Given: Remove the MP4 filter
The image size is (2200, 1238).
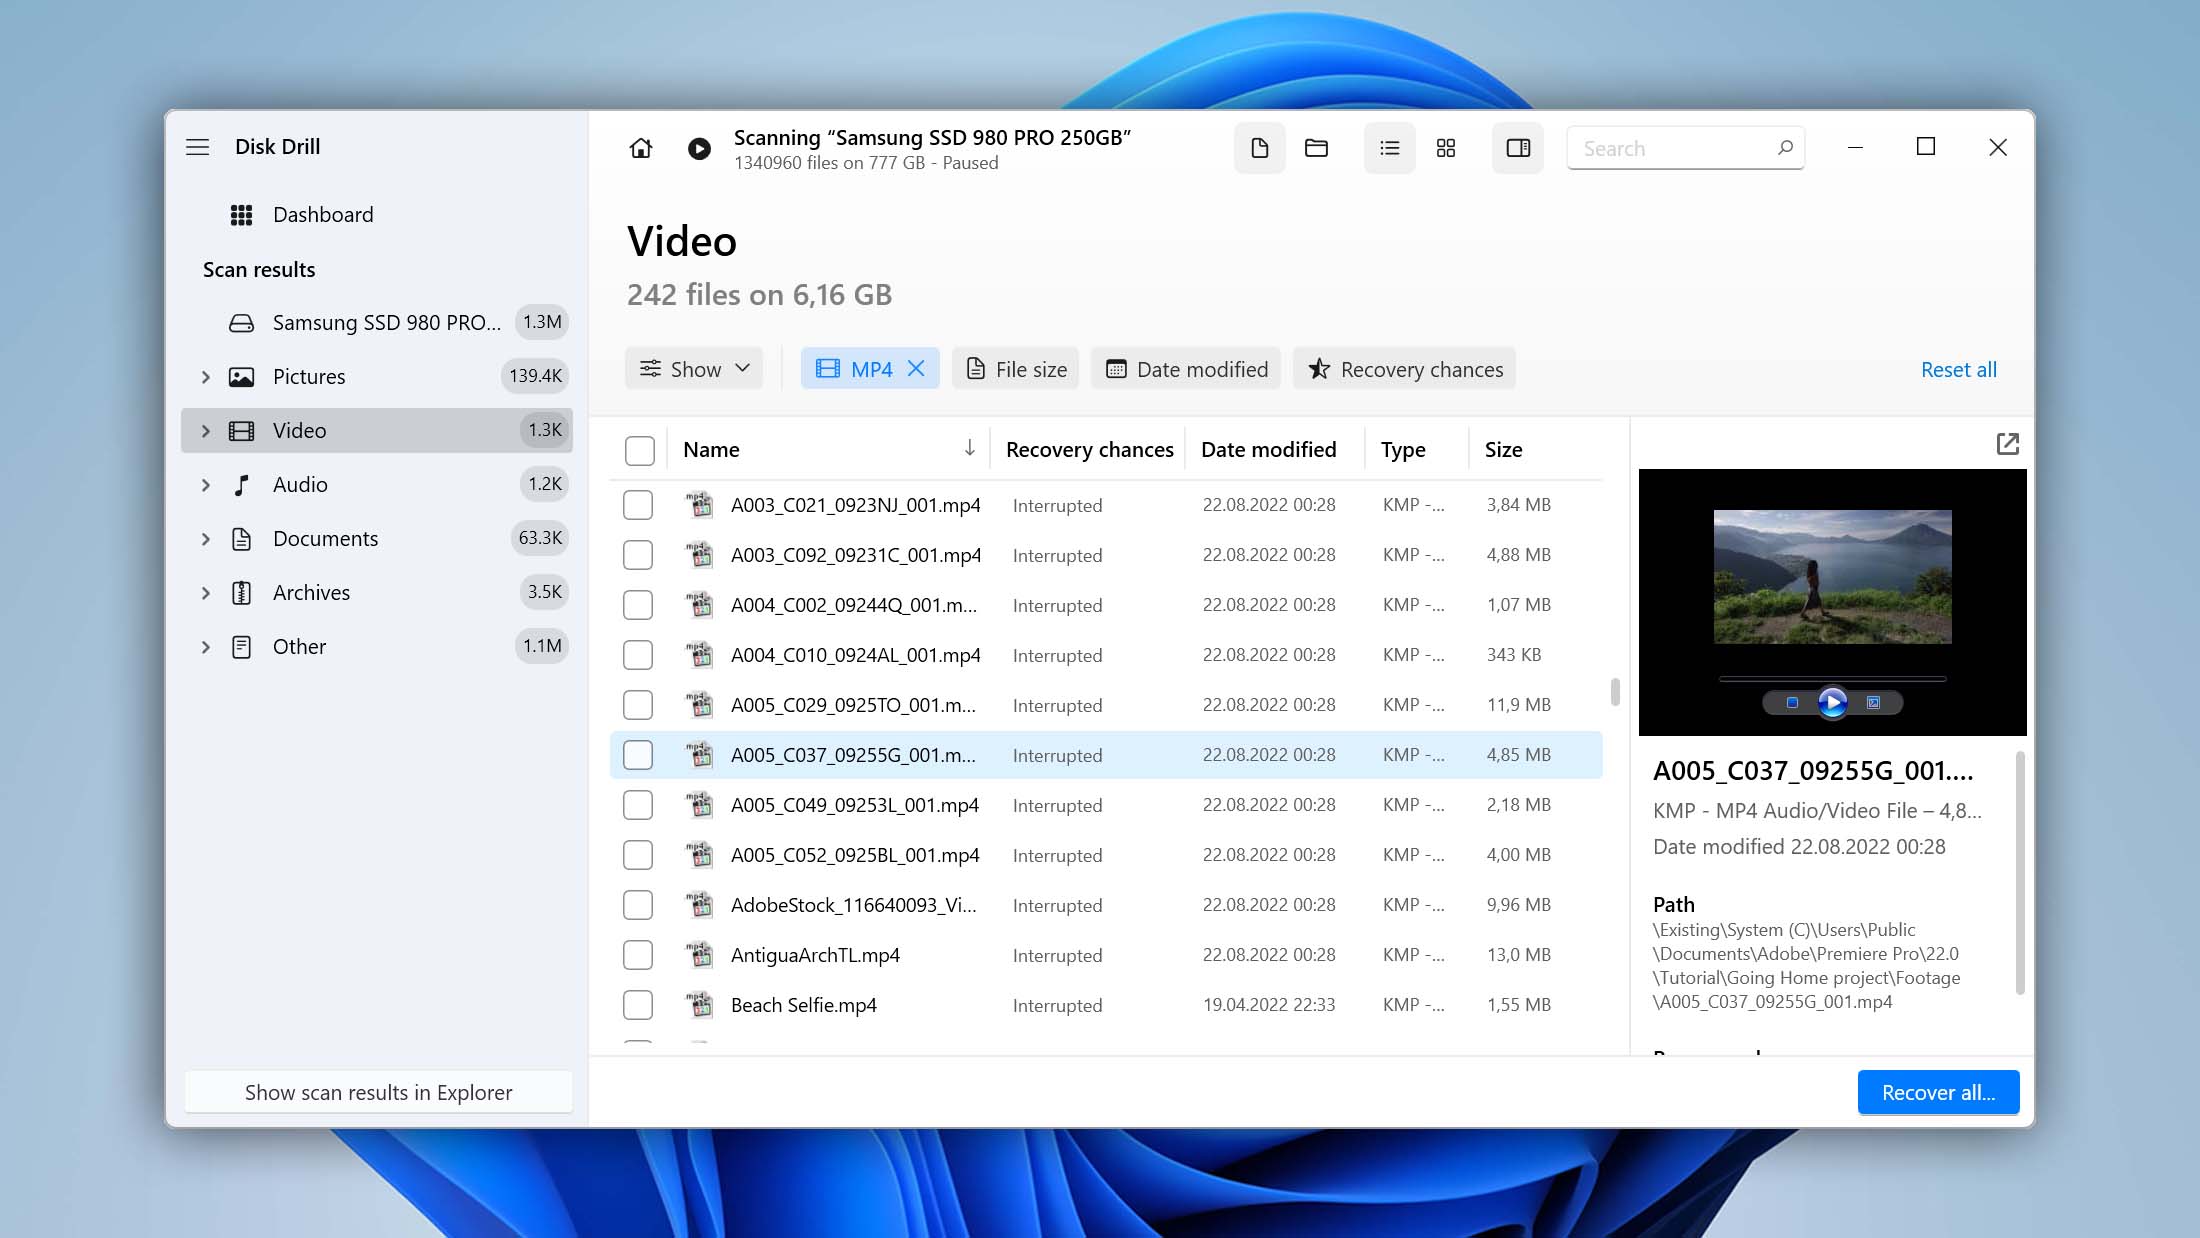Looking at the screenshot, I should (x=916, y=369).
